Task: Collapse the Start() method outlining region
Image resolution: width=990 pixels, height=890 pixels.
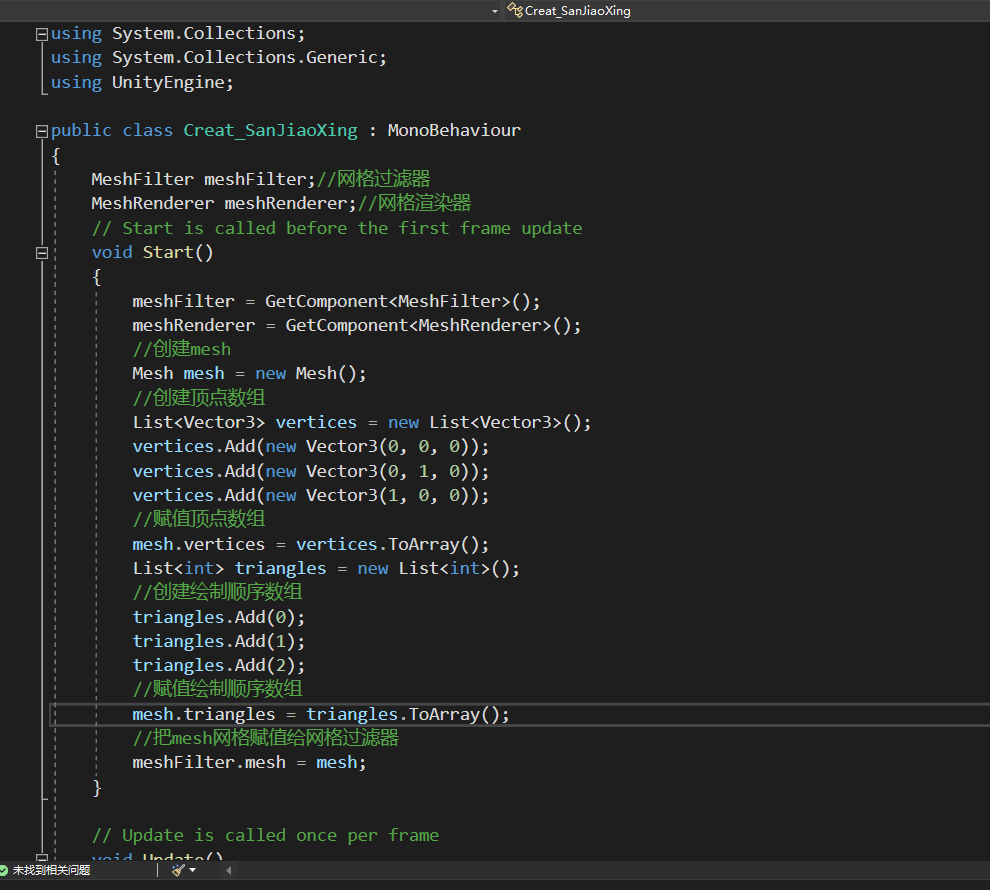Action: point(42,253)
